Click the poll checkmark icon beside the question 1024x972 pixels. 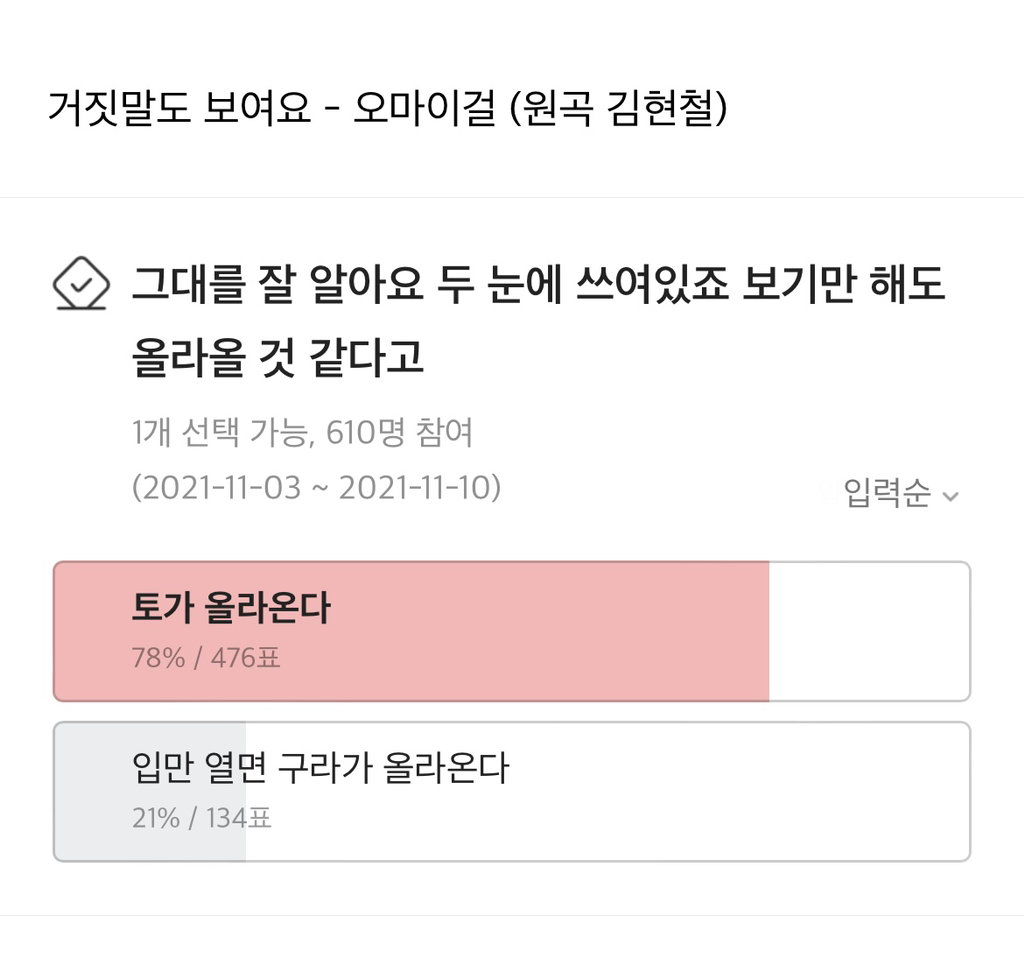pyautogui.click(x=80, y=285)
